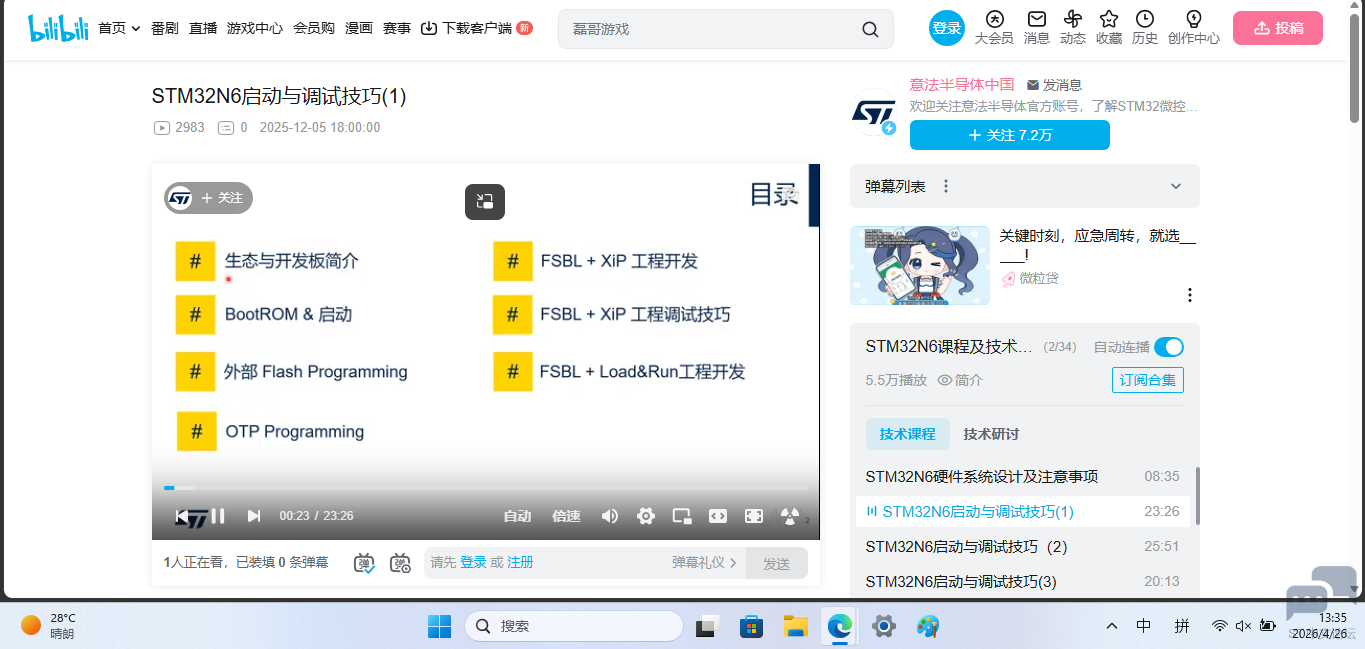1365x649 pixels.
Task: Open the bilibili logo homepage
Action: (58, 28)
